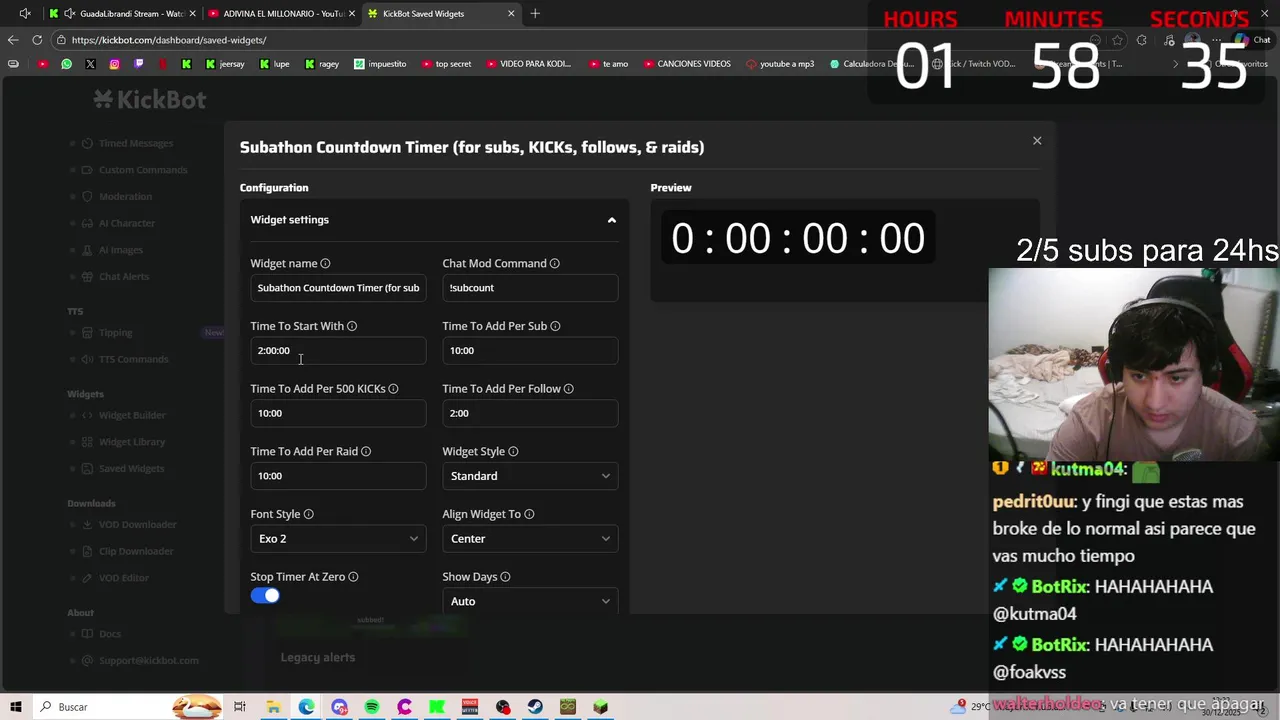
Task: Click the Windows Start button
Action: [16, 707]
